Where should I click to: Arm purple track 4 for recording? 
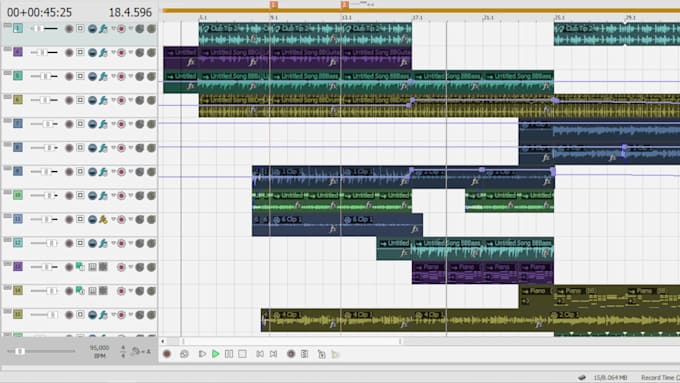pyautogui.click(x=121, y=52)
